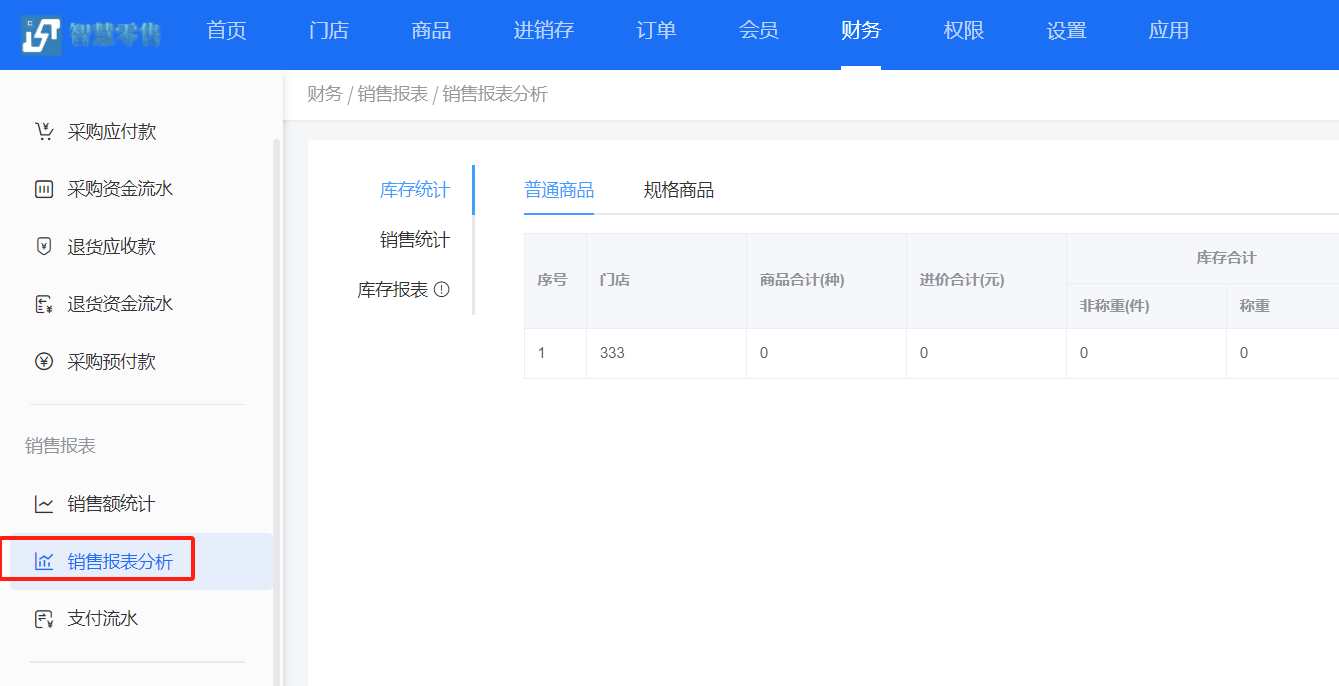1339x686 pixels.
Task: Click the 门店 column header
Action: pos(666,281)
